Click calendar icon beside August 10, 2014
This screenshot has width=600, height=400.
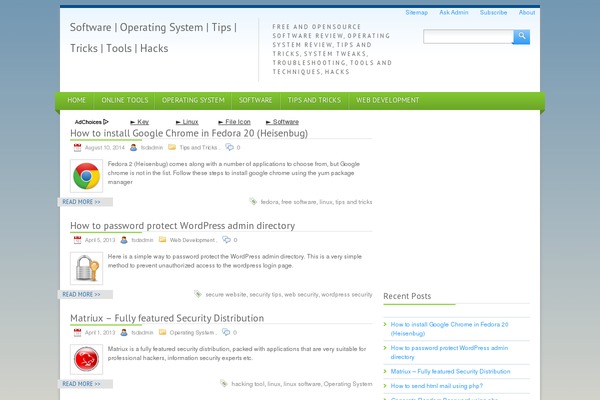(x=77, y=147)
